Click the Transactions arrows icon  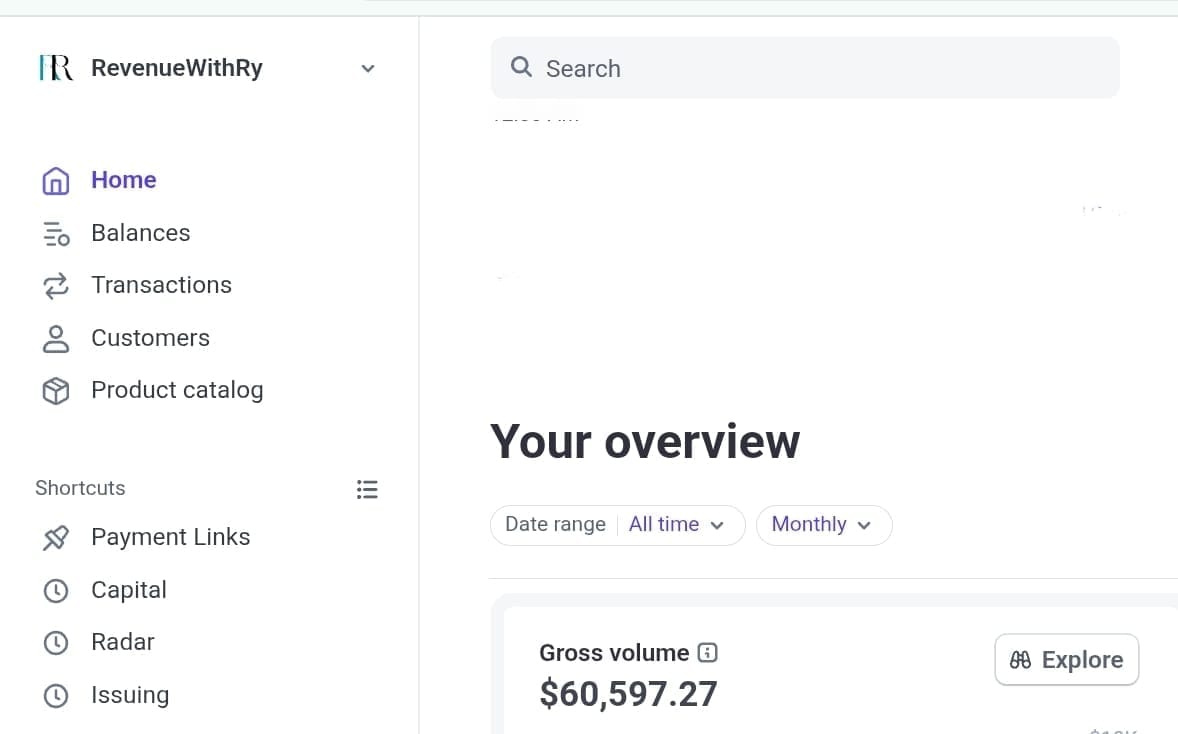coord(56,286)
